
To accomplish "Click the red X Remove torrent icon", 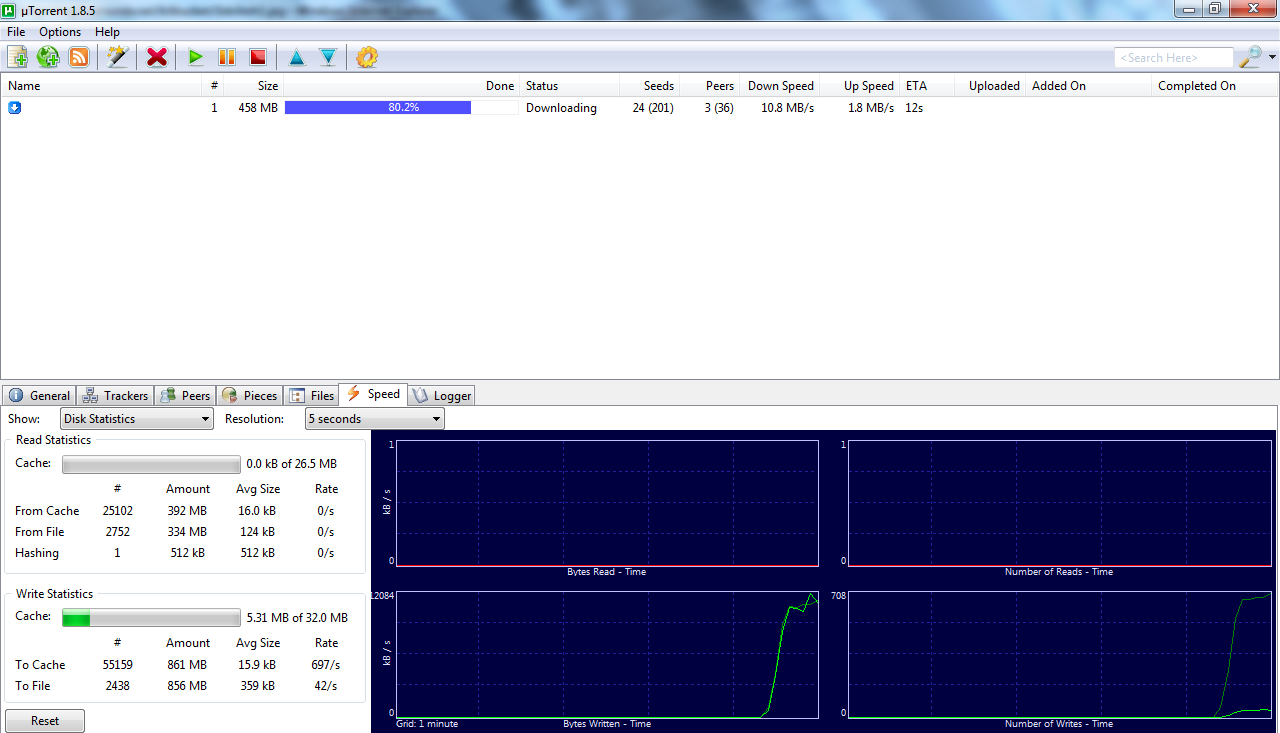I will click(x=157, y=57).
